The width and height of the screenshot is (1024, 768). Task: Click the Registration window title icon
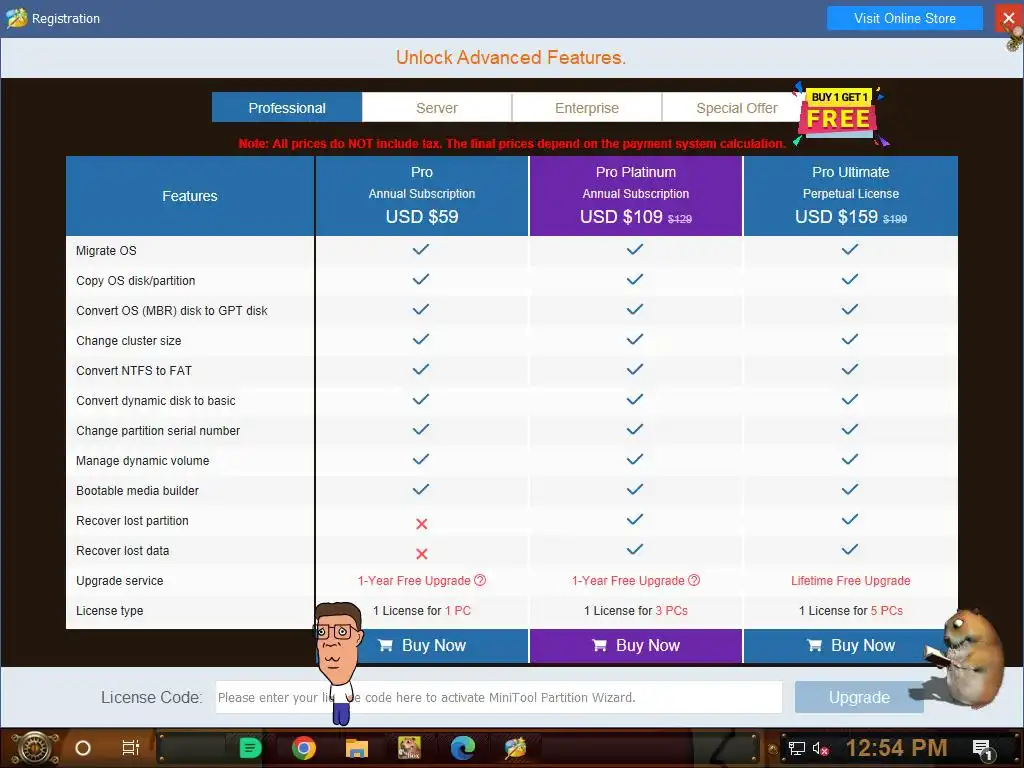[16, 18]
